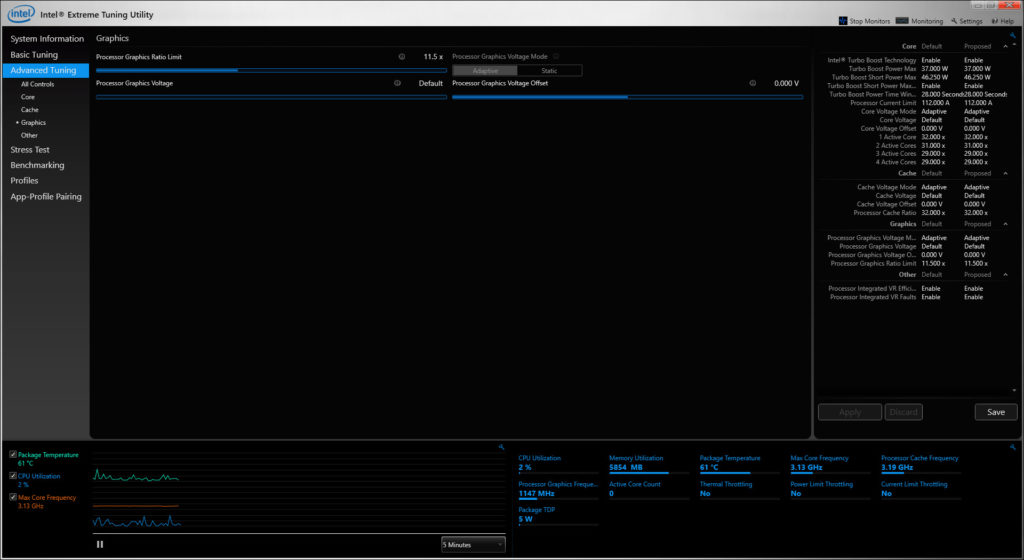1024x560 pixels.
Task: Click wrench icon above the monitoring graph
Action: click(x=501, y=447)
